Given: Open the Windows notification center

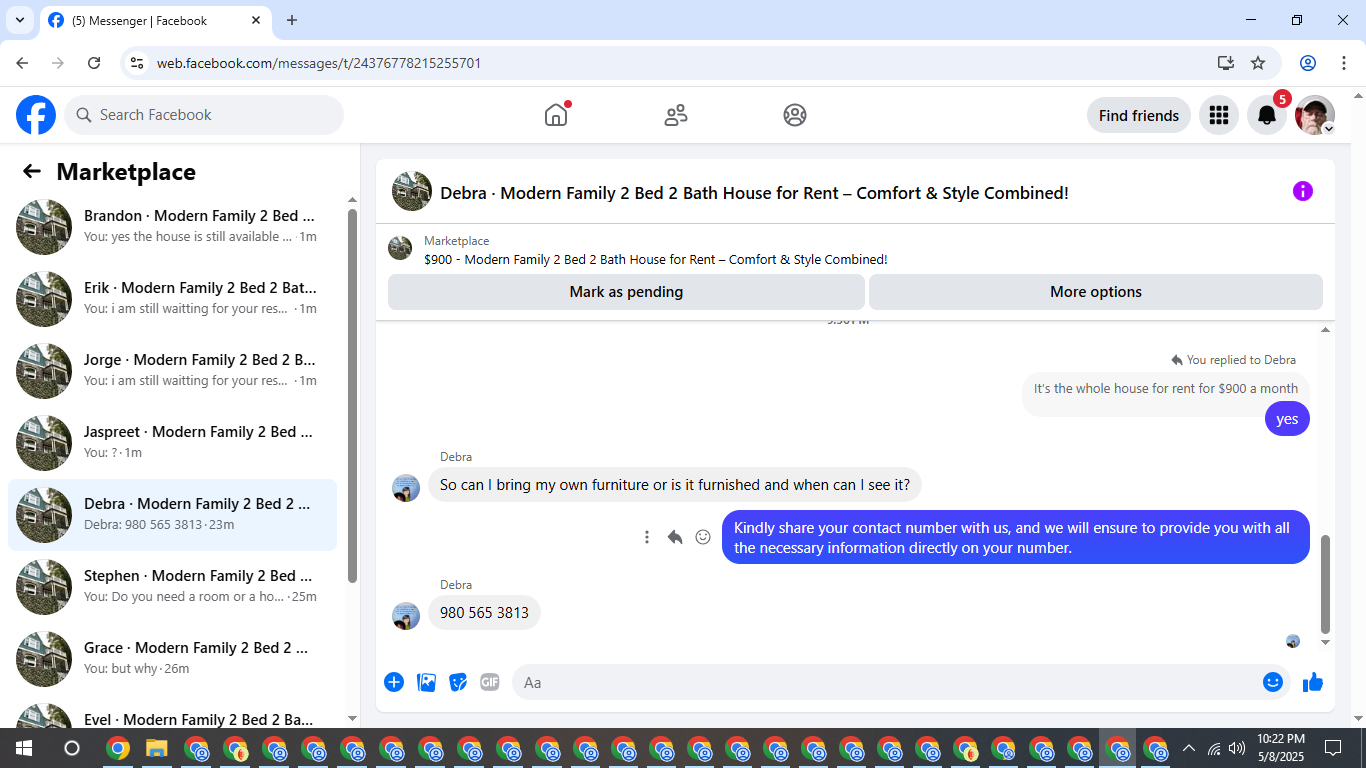Looking at the screenshot, I should [1333, 748].
